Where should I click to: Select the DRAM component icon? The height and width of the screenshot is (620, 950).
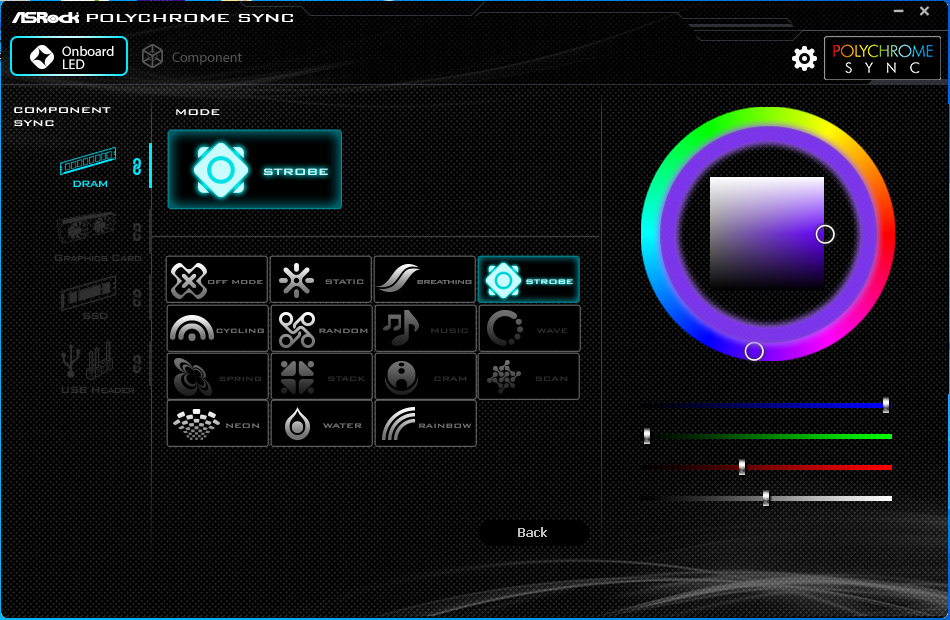coord(88,167)
